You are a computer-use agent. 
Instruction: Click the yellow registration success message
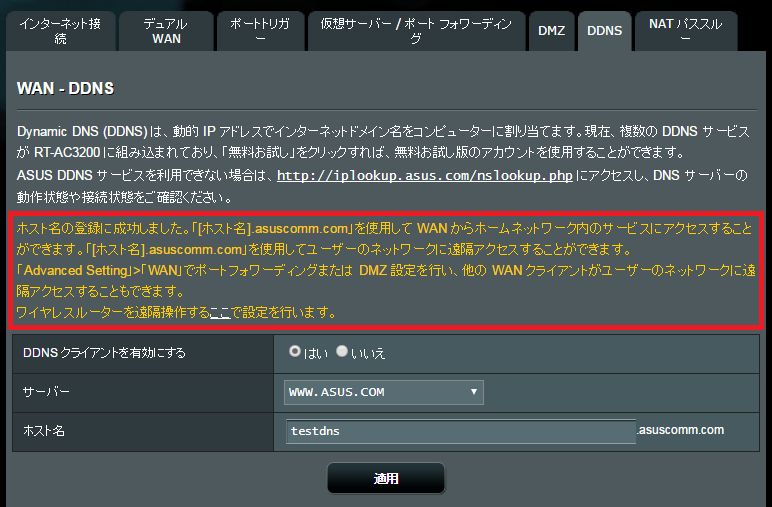click(386, 270)
